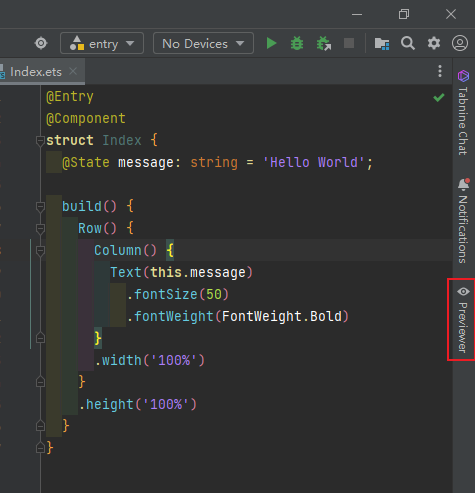Open the No Devices dropdown
475x493 pixels.
pos(203,43)
